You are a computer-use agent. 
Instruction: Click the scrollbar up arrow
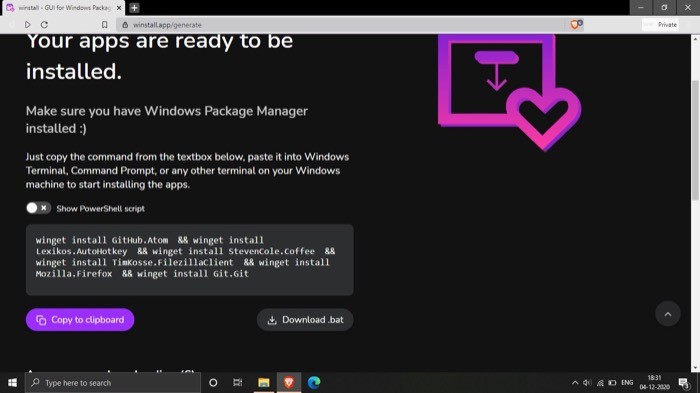[x=695, y=39]
